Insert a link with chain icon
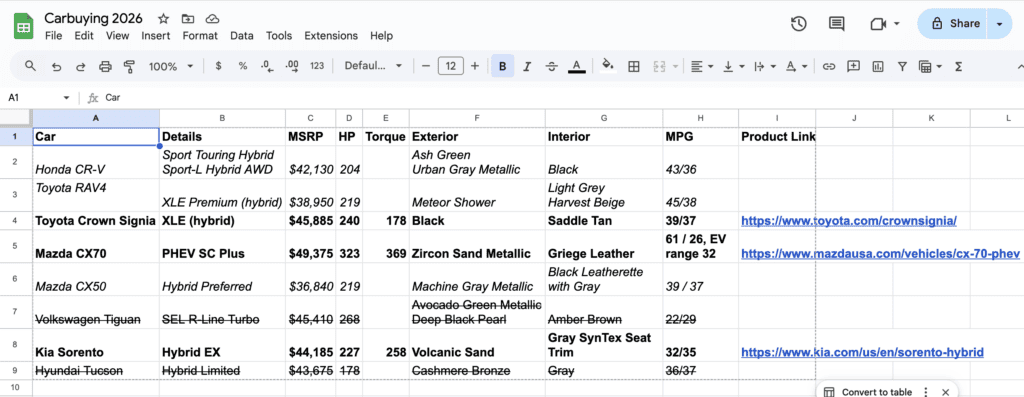 (x=829, y=66)
